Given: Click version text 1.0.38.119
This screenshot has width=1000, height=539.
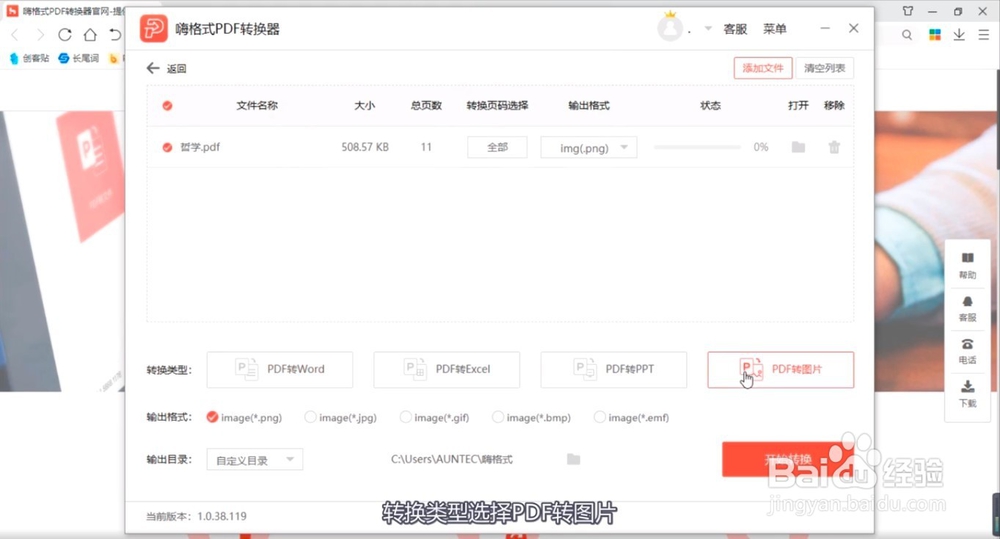Looking at the screenshot, I should pos(222,516).
